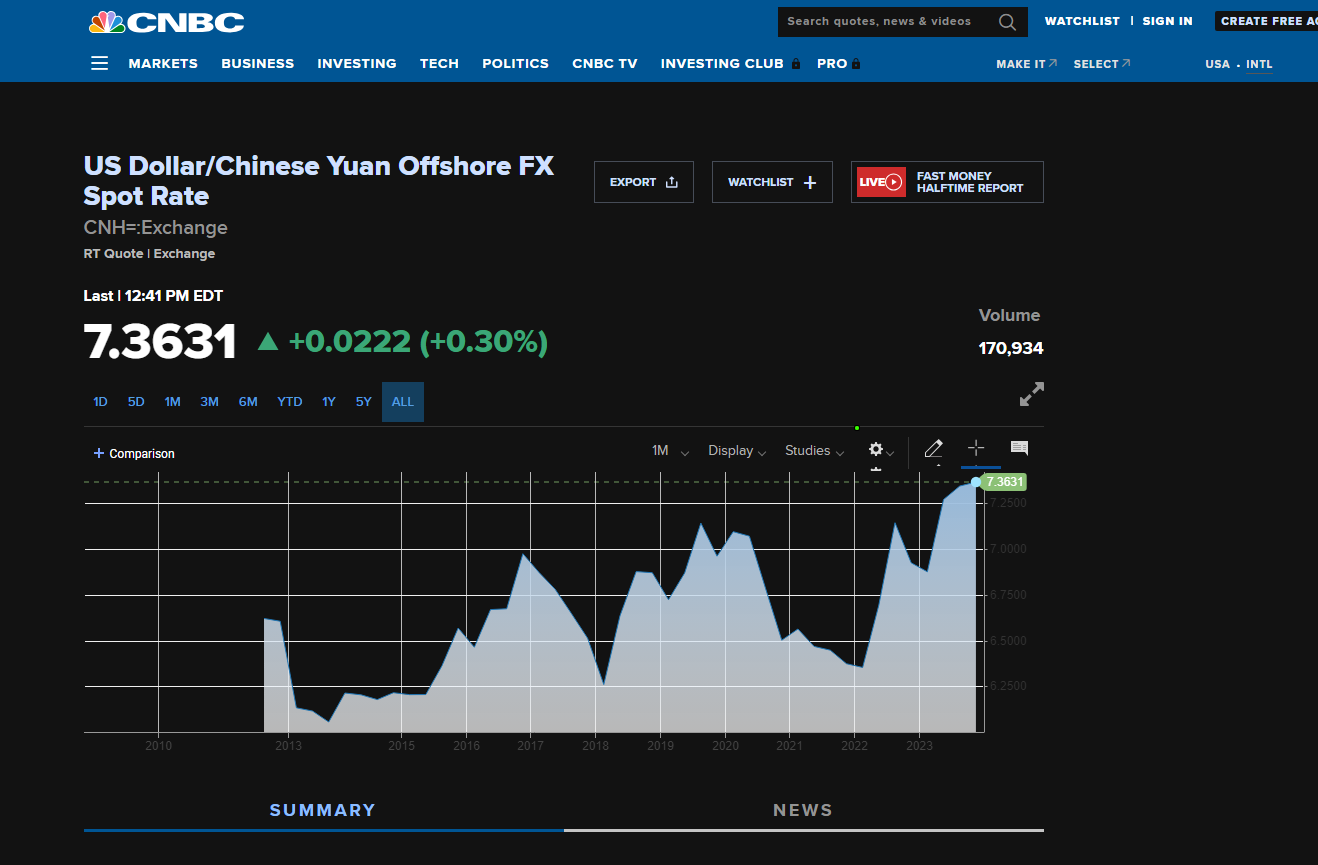Switch edition to USA
Image resolution: width=1318 pixels, height=865 pixels.
pyautogui.click(x=1218, y=64)
